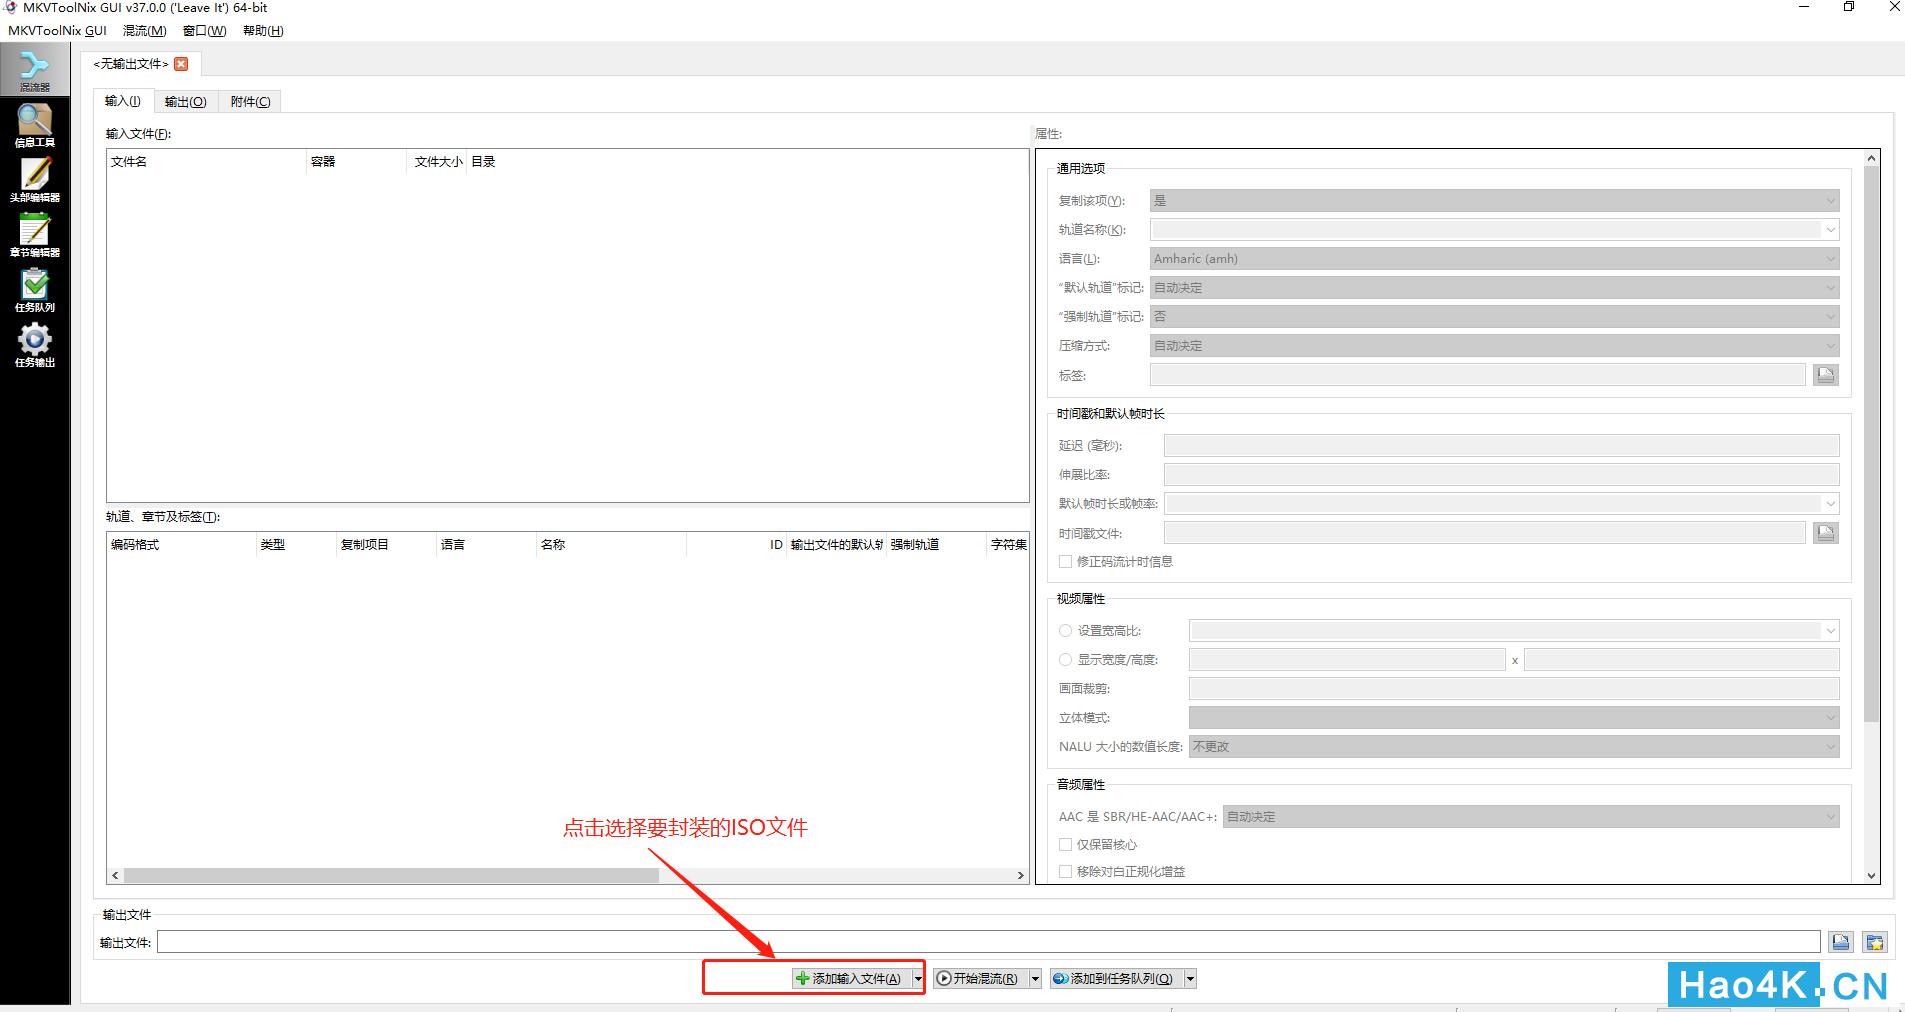
Task: Sort input files by 容器 column
Action: [x=358, y=162]
